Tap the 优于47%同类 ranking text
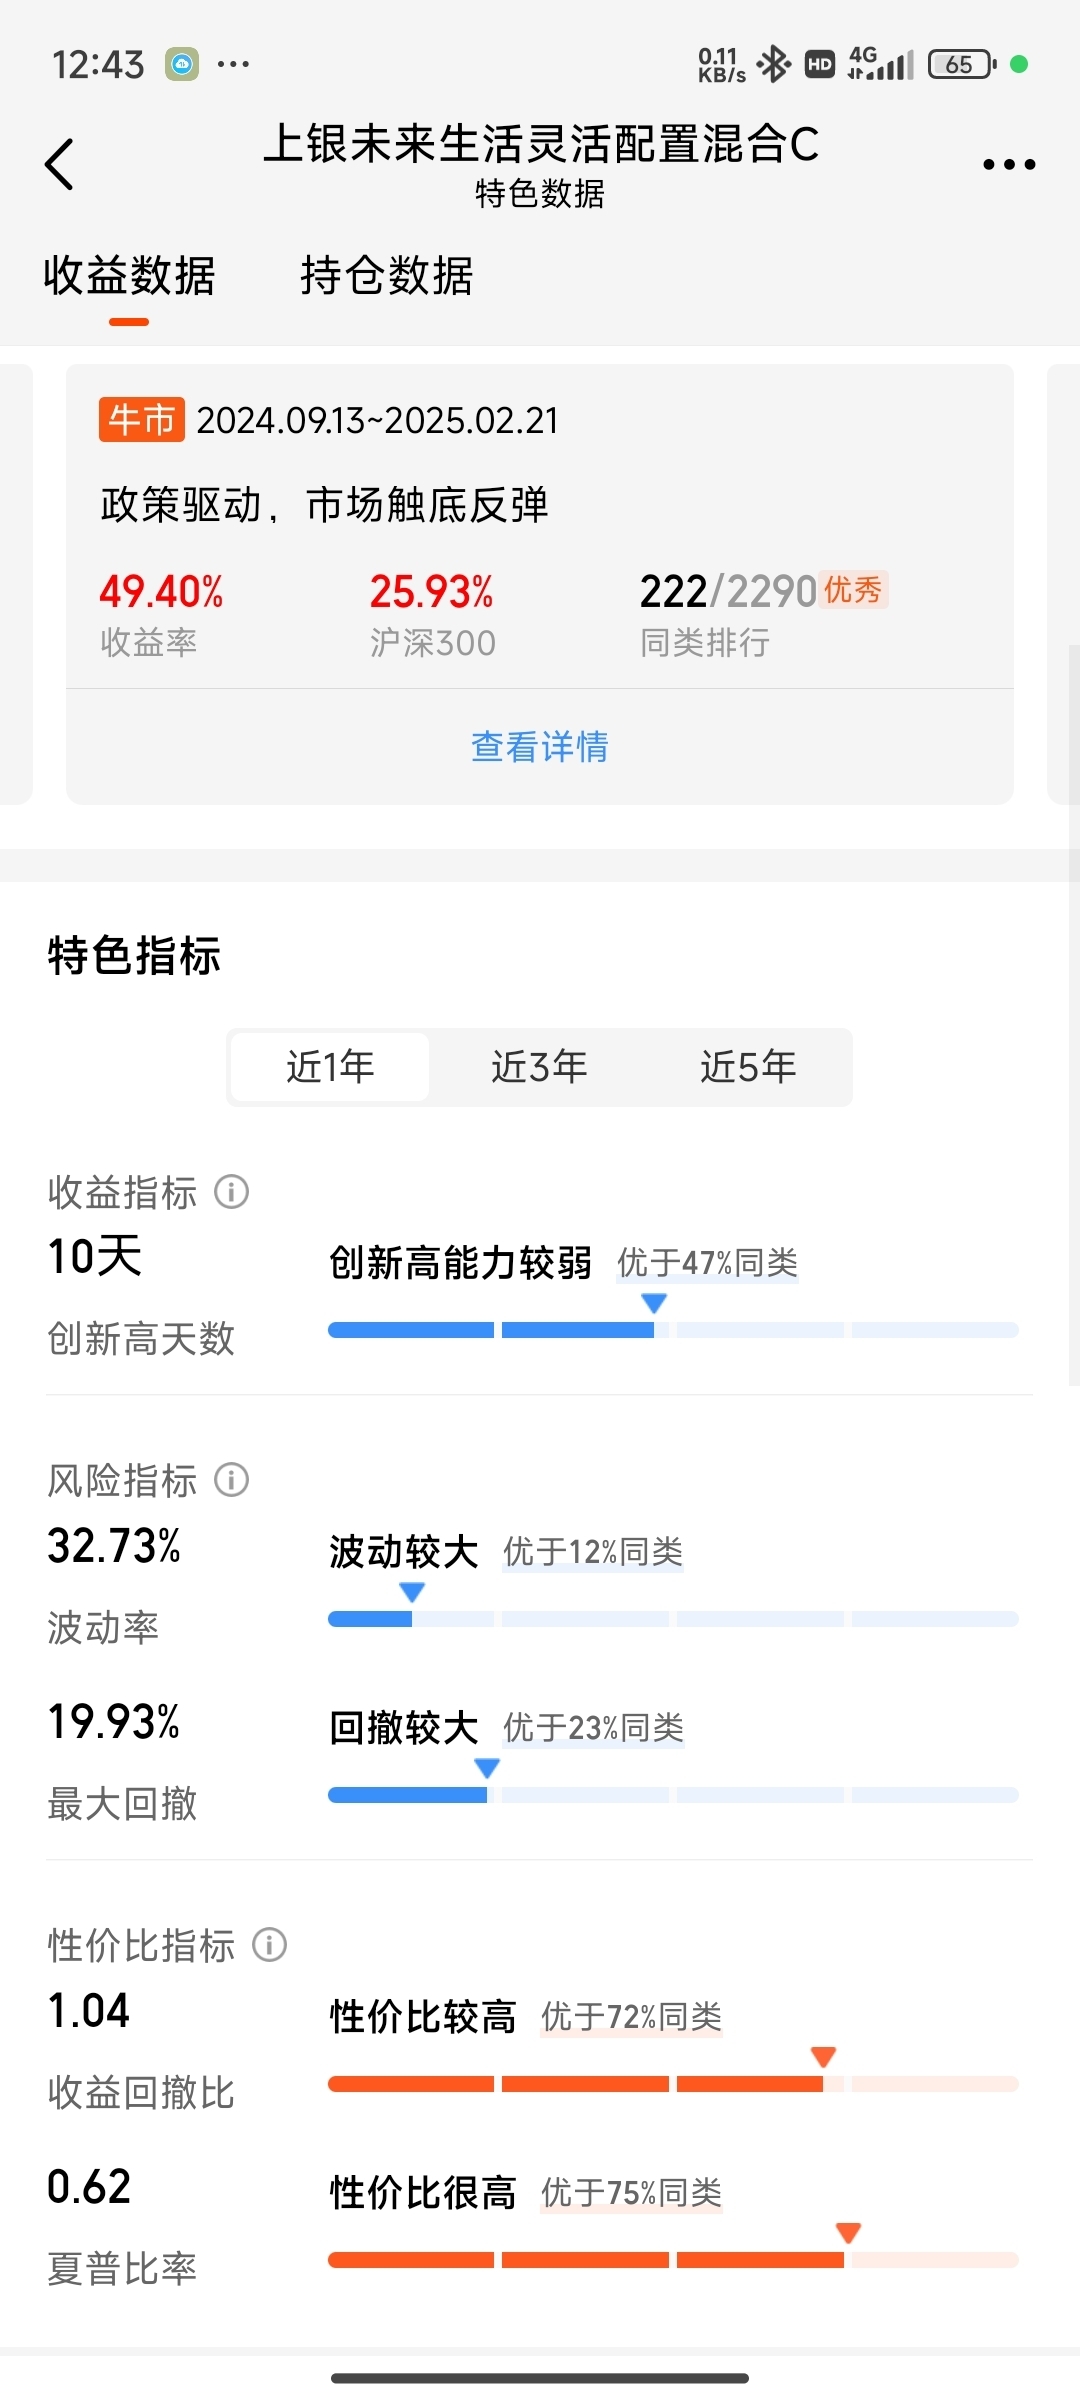1080x2400 pixels. pyautogui.click(x=707, y=1263)
